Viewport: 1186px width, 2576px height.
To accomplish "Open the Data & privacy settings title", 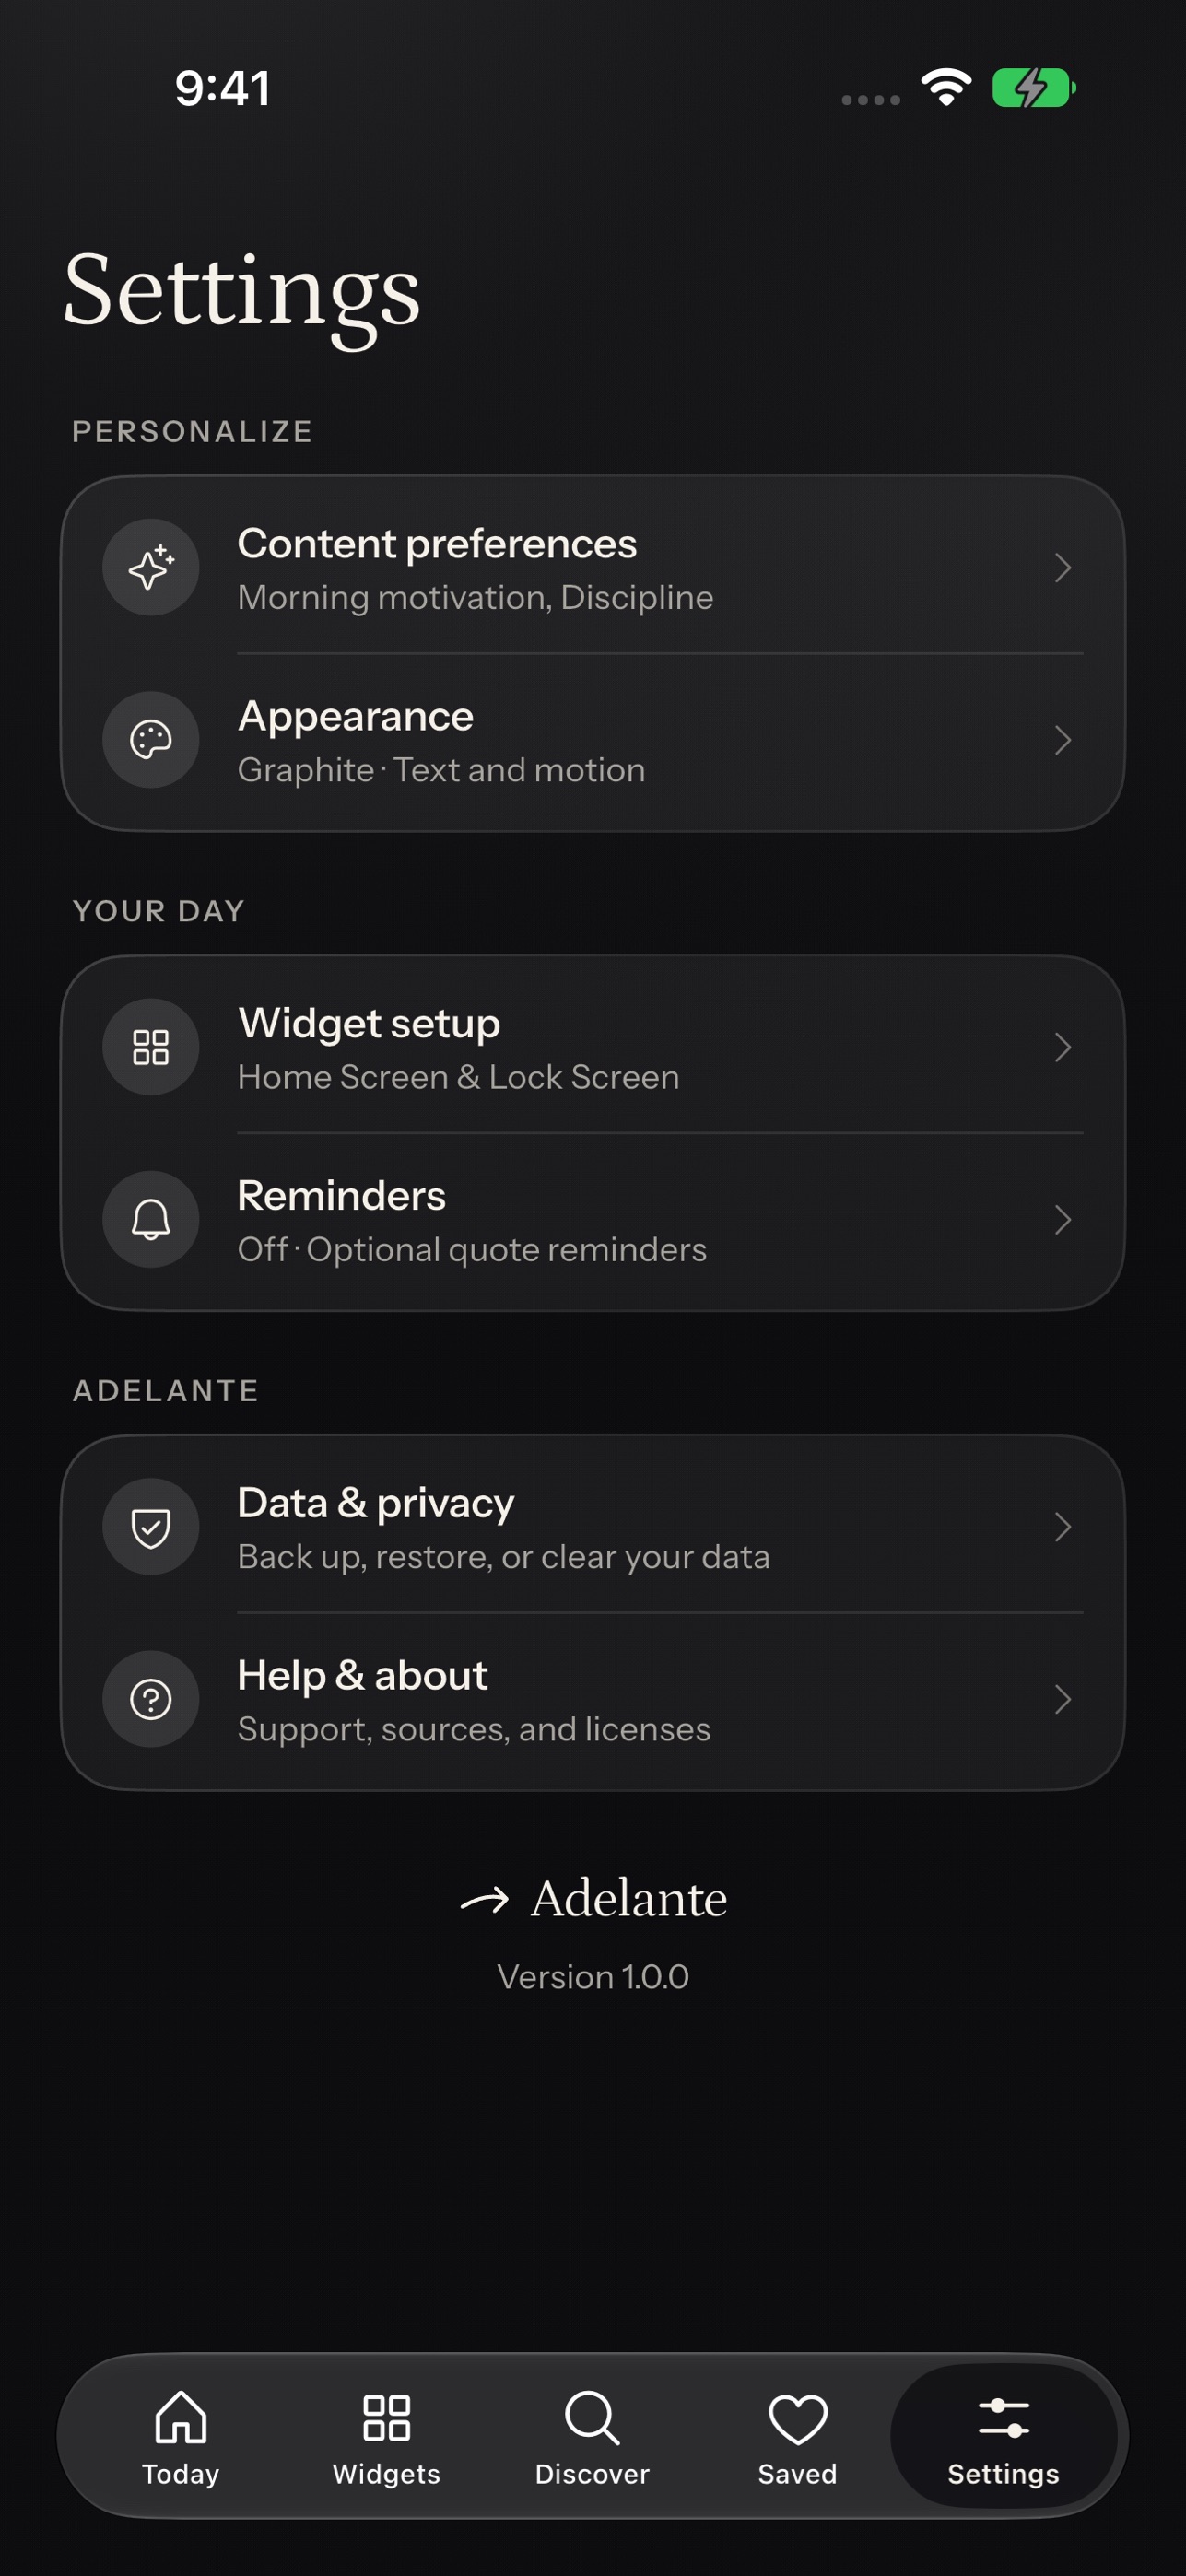I will tap(376, 1503).
